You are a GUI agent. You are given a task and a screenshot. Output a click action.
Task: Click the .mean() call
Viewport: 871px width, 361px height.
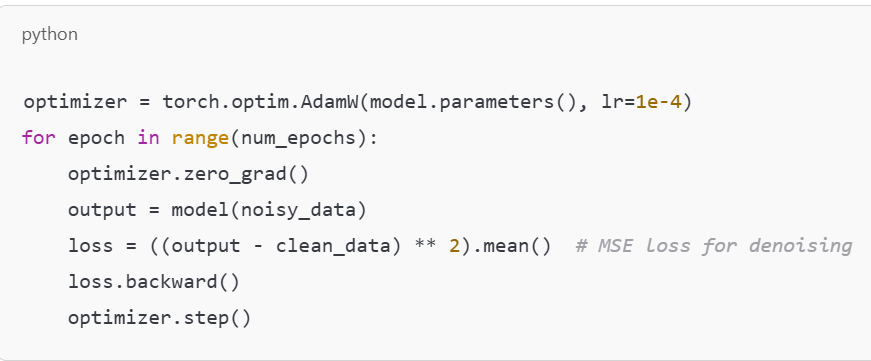click(x=510, y=245)
